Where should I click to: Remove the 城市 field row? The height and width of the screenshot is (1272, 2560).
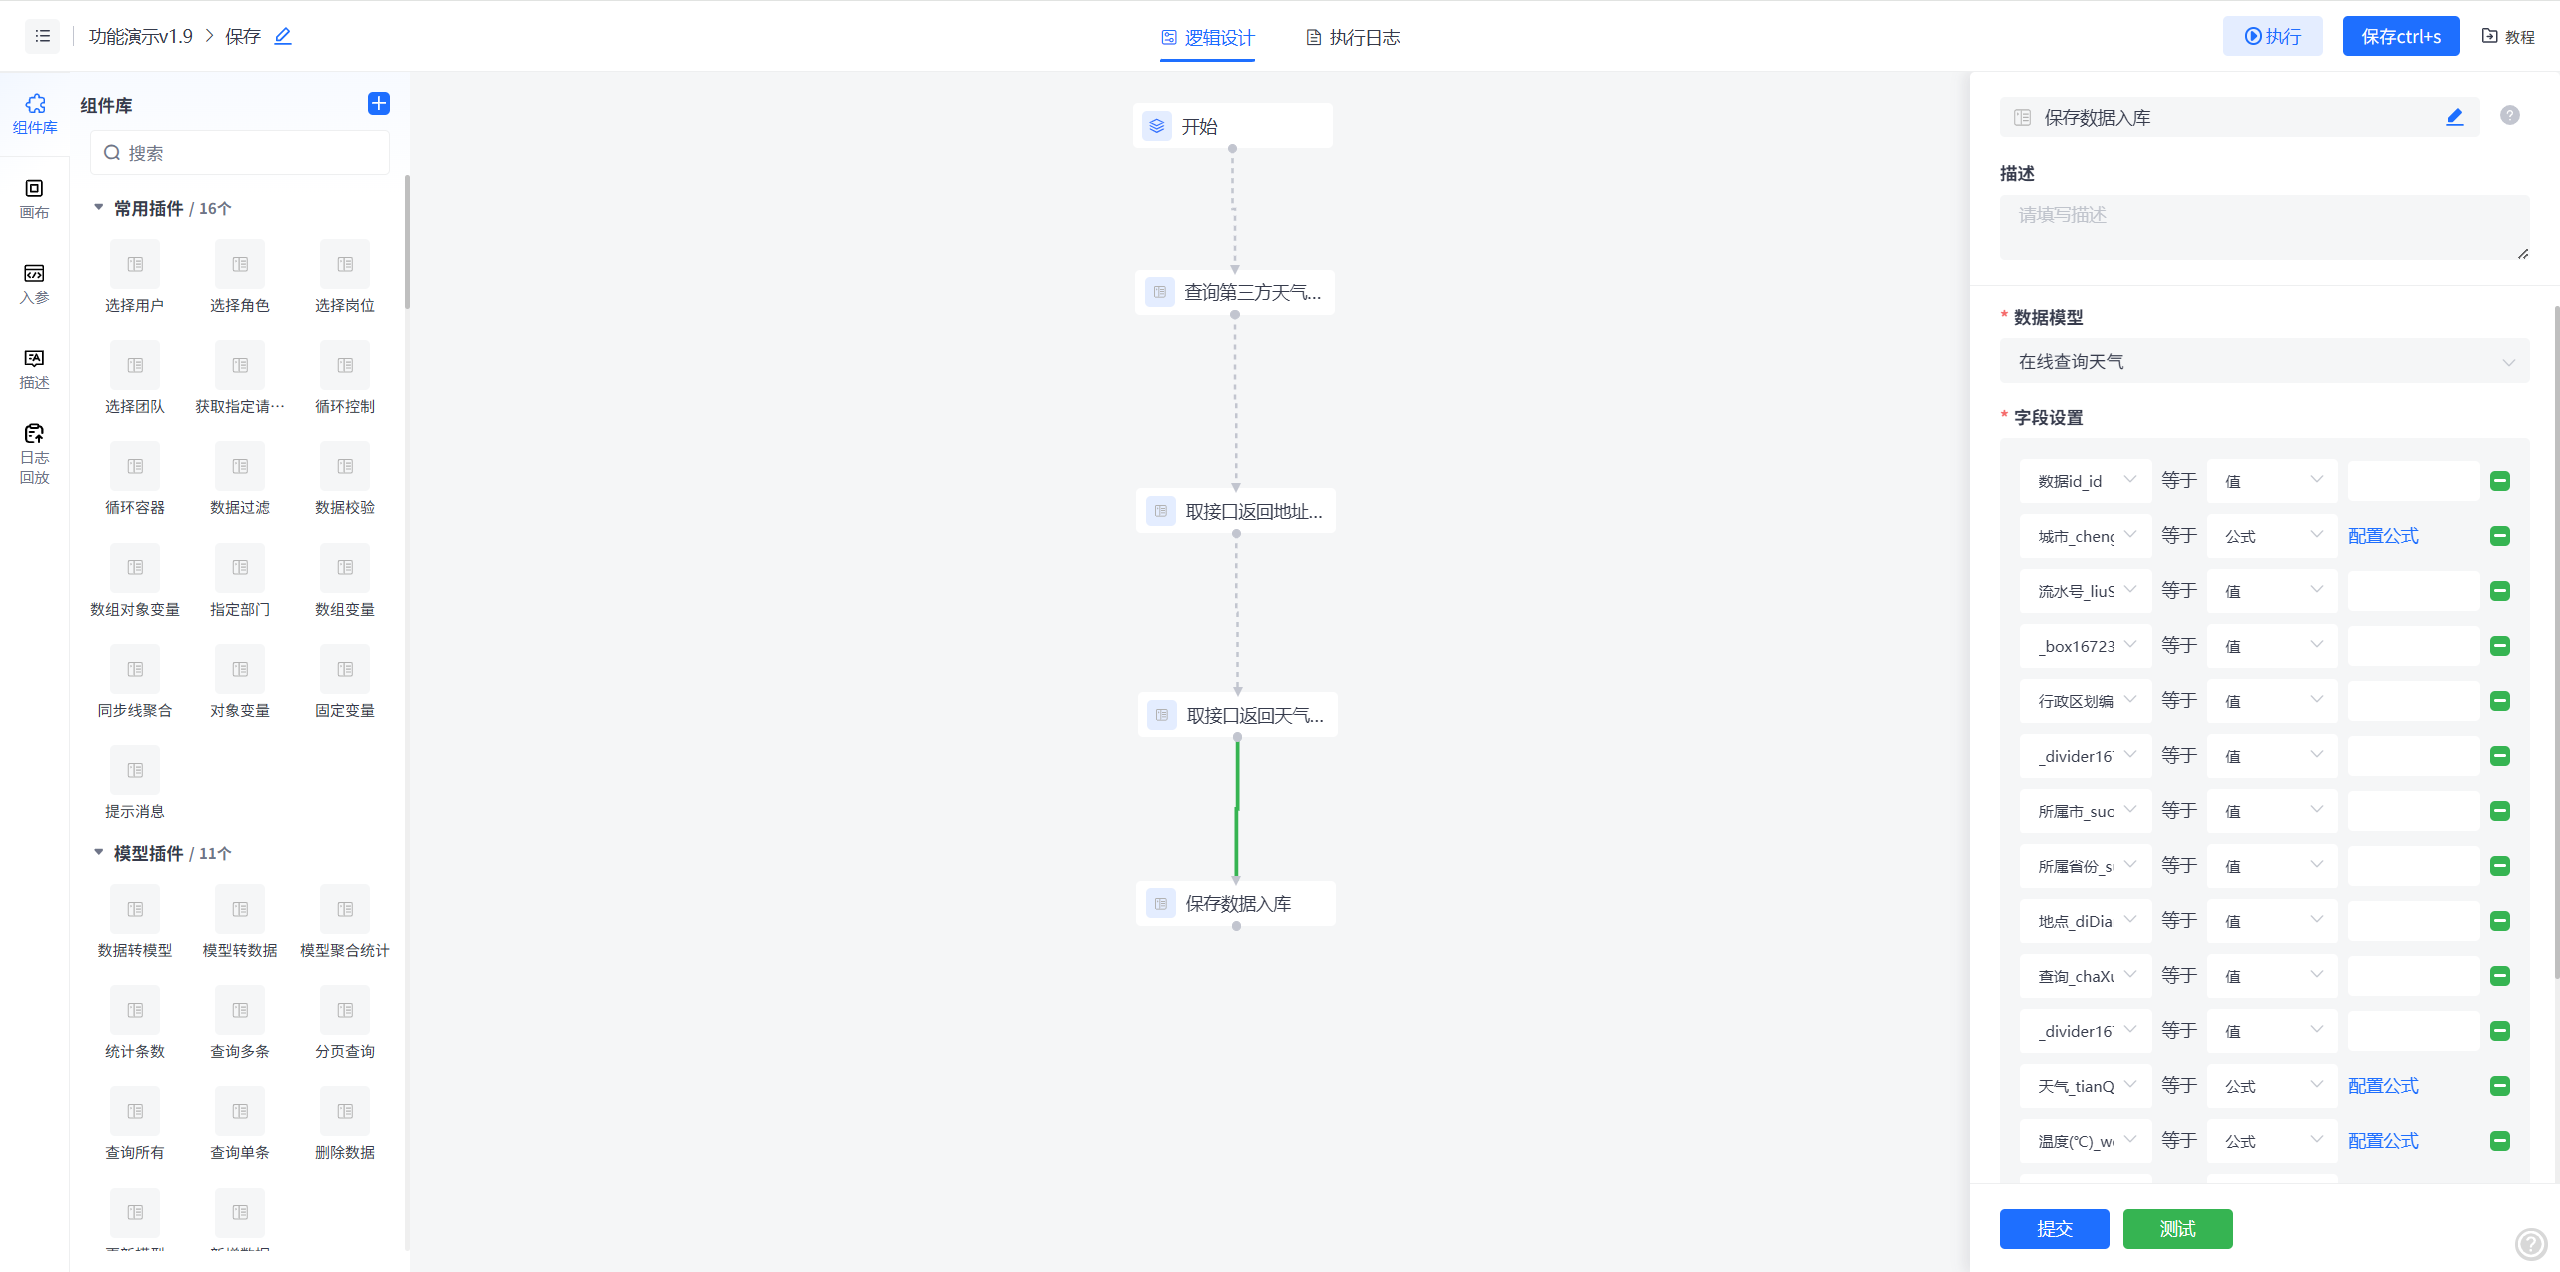[x=2499, y=536]
